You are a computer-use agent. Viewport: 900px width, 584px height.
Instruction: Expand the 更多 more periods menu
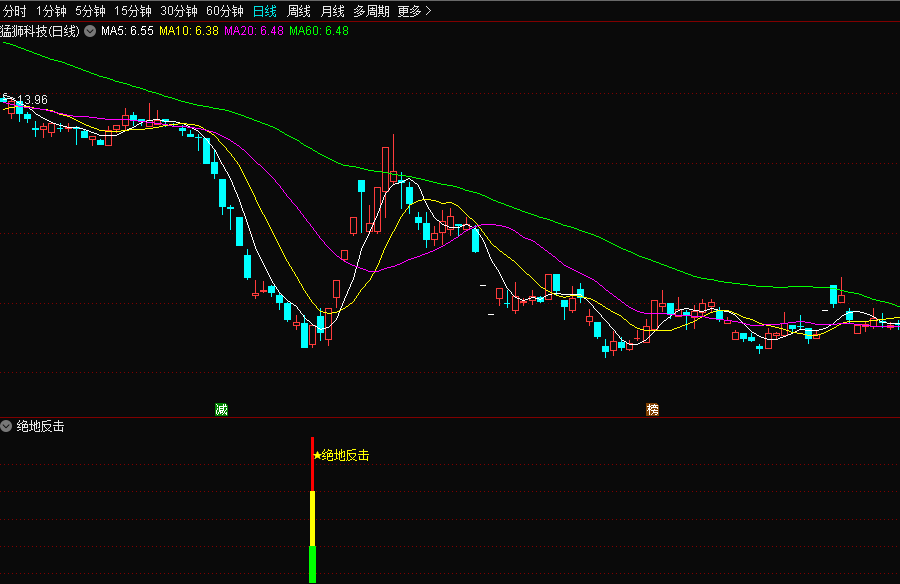click(x=414, y=11)
